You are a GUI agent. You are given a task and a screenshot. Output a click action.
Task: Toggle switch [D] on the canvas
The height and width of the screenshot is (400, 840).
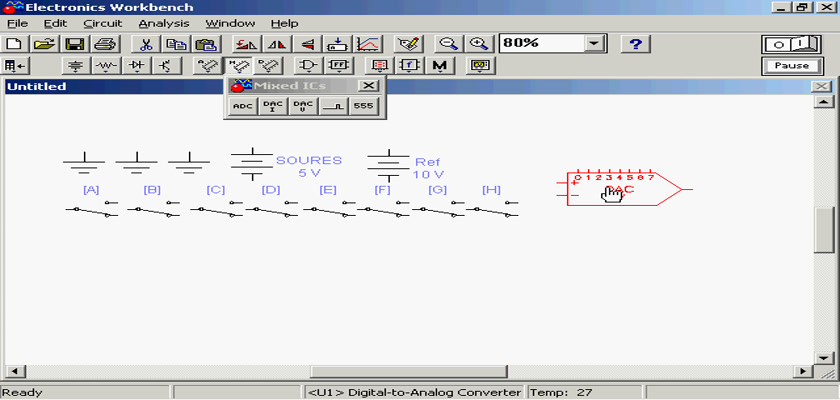click(272, 209)
